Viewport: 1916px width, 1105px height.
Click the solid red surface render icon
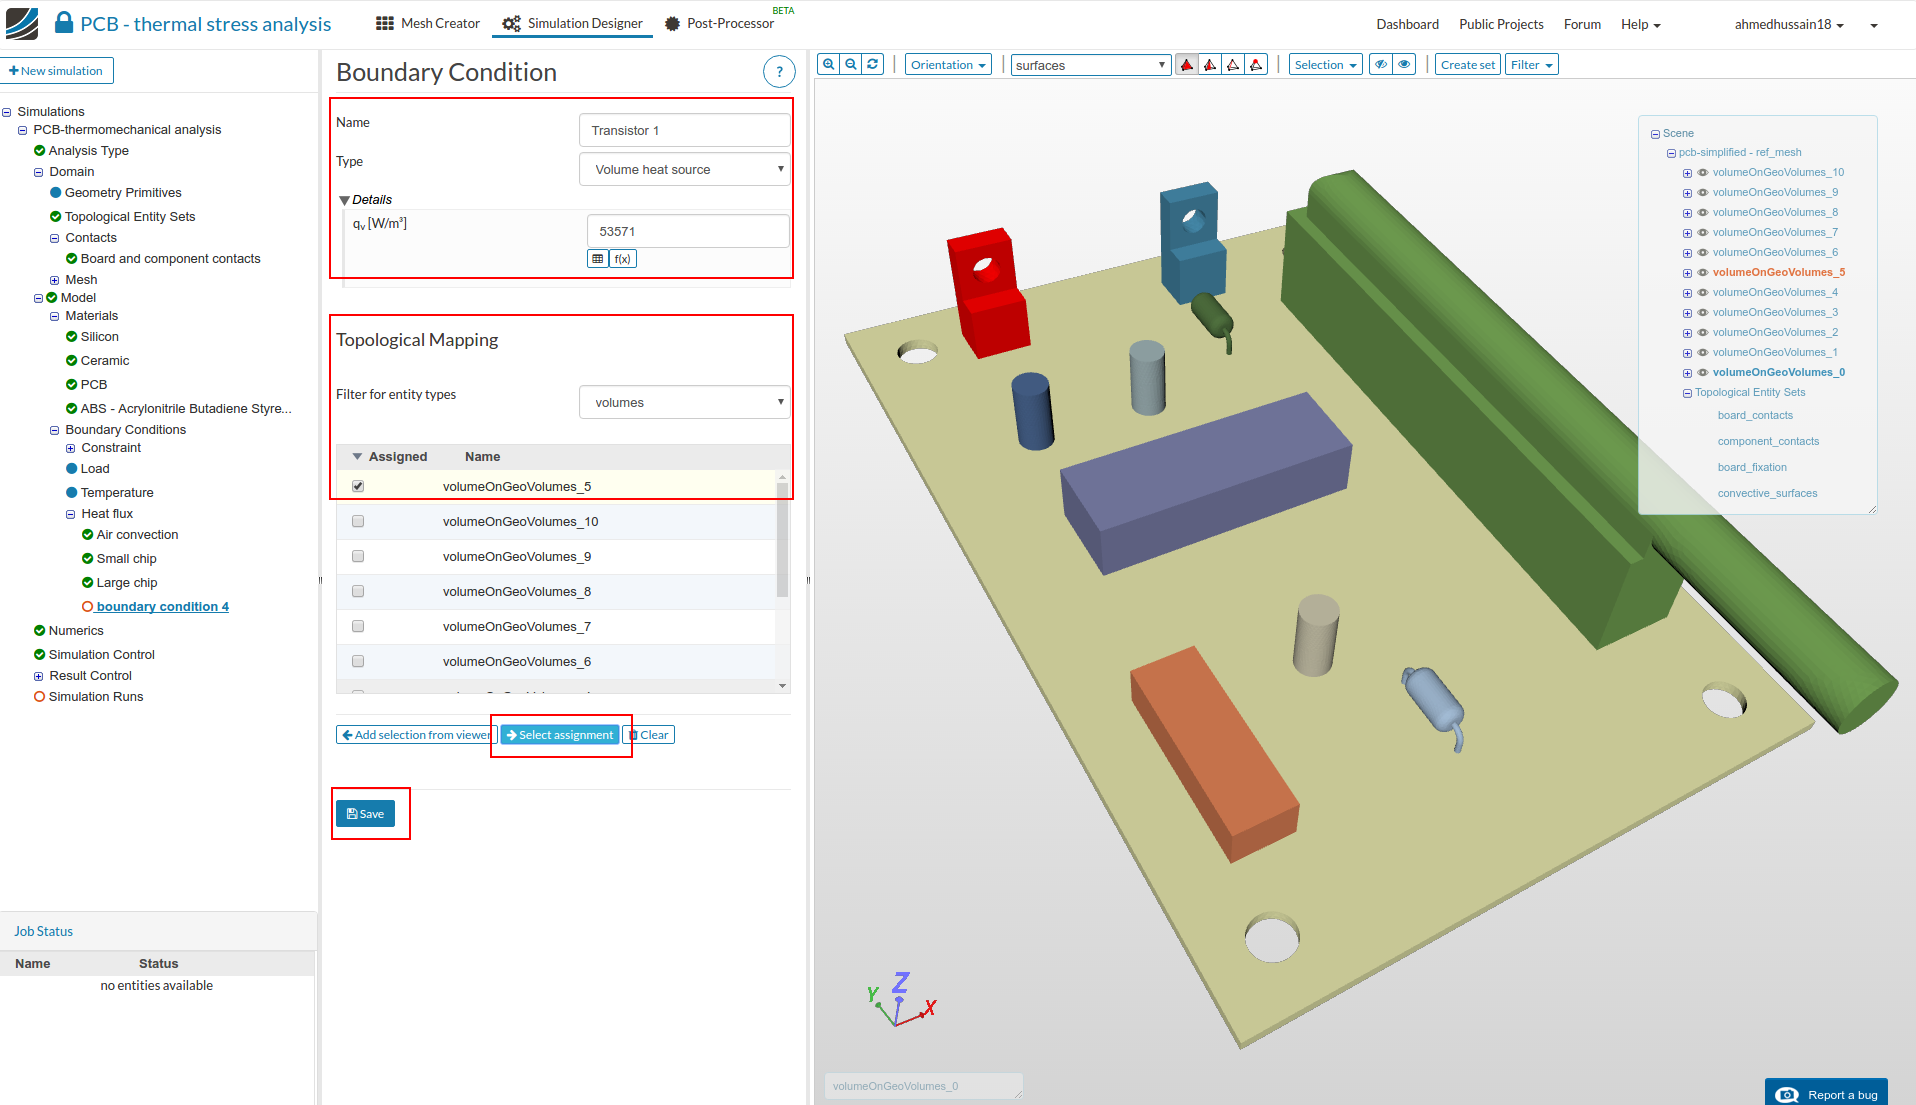[x=1187, y=65]
